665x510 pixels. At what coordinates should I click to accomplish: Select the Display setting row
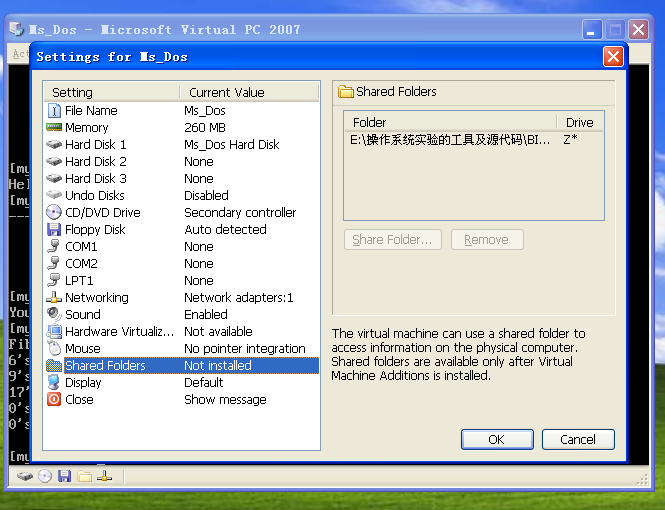(181, 382)
